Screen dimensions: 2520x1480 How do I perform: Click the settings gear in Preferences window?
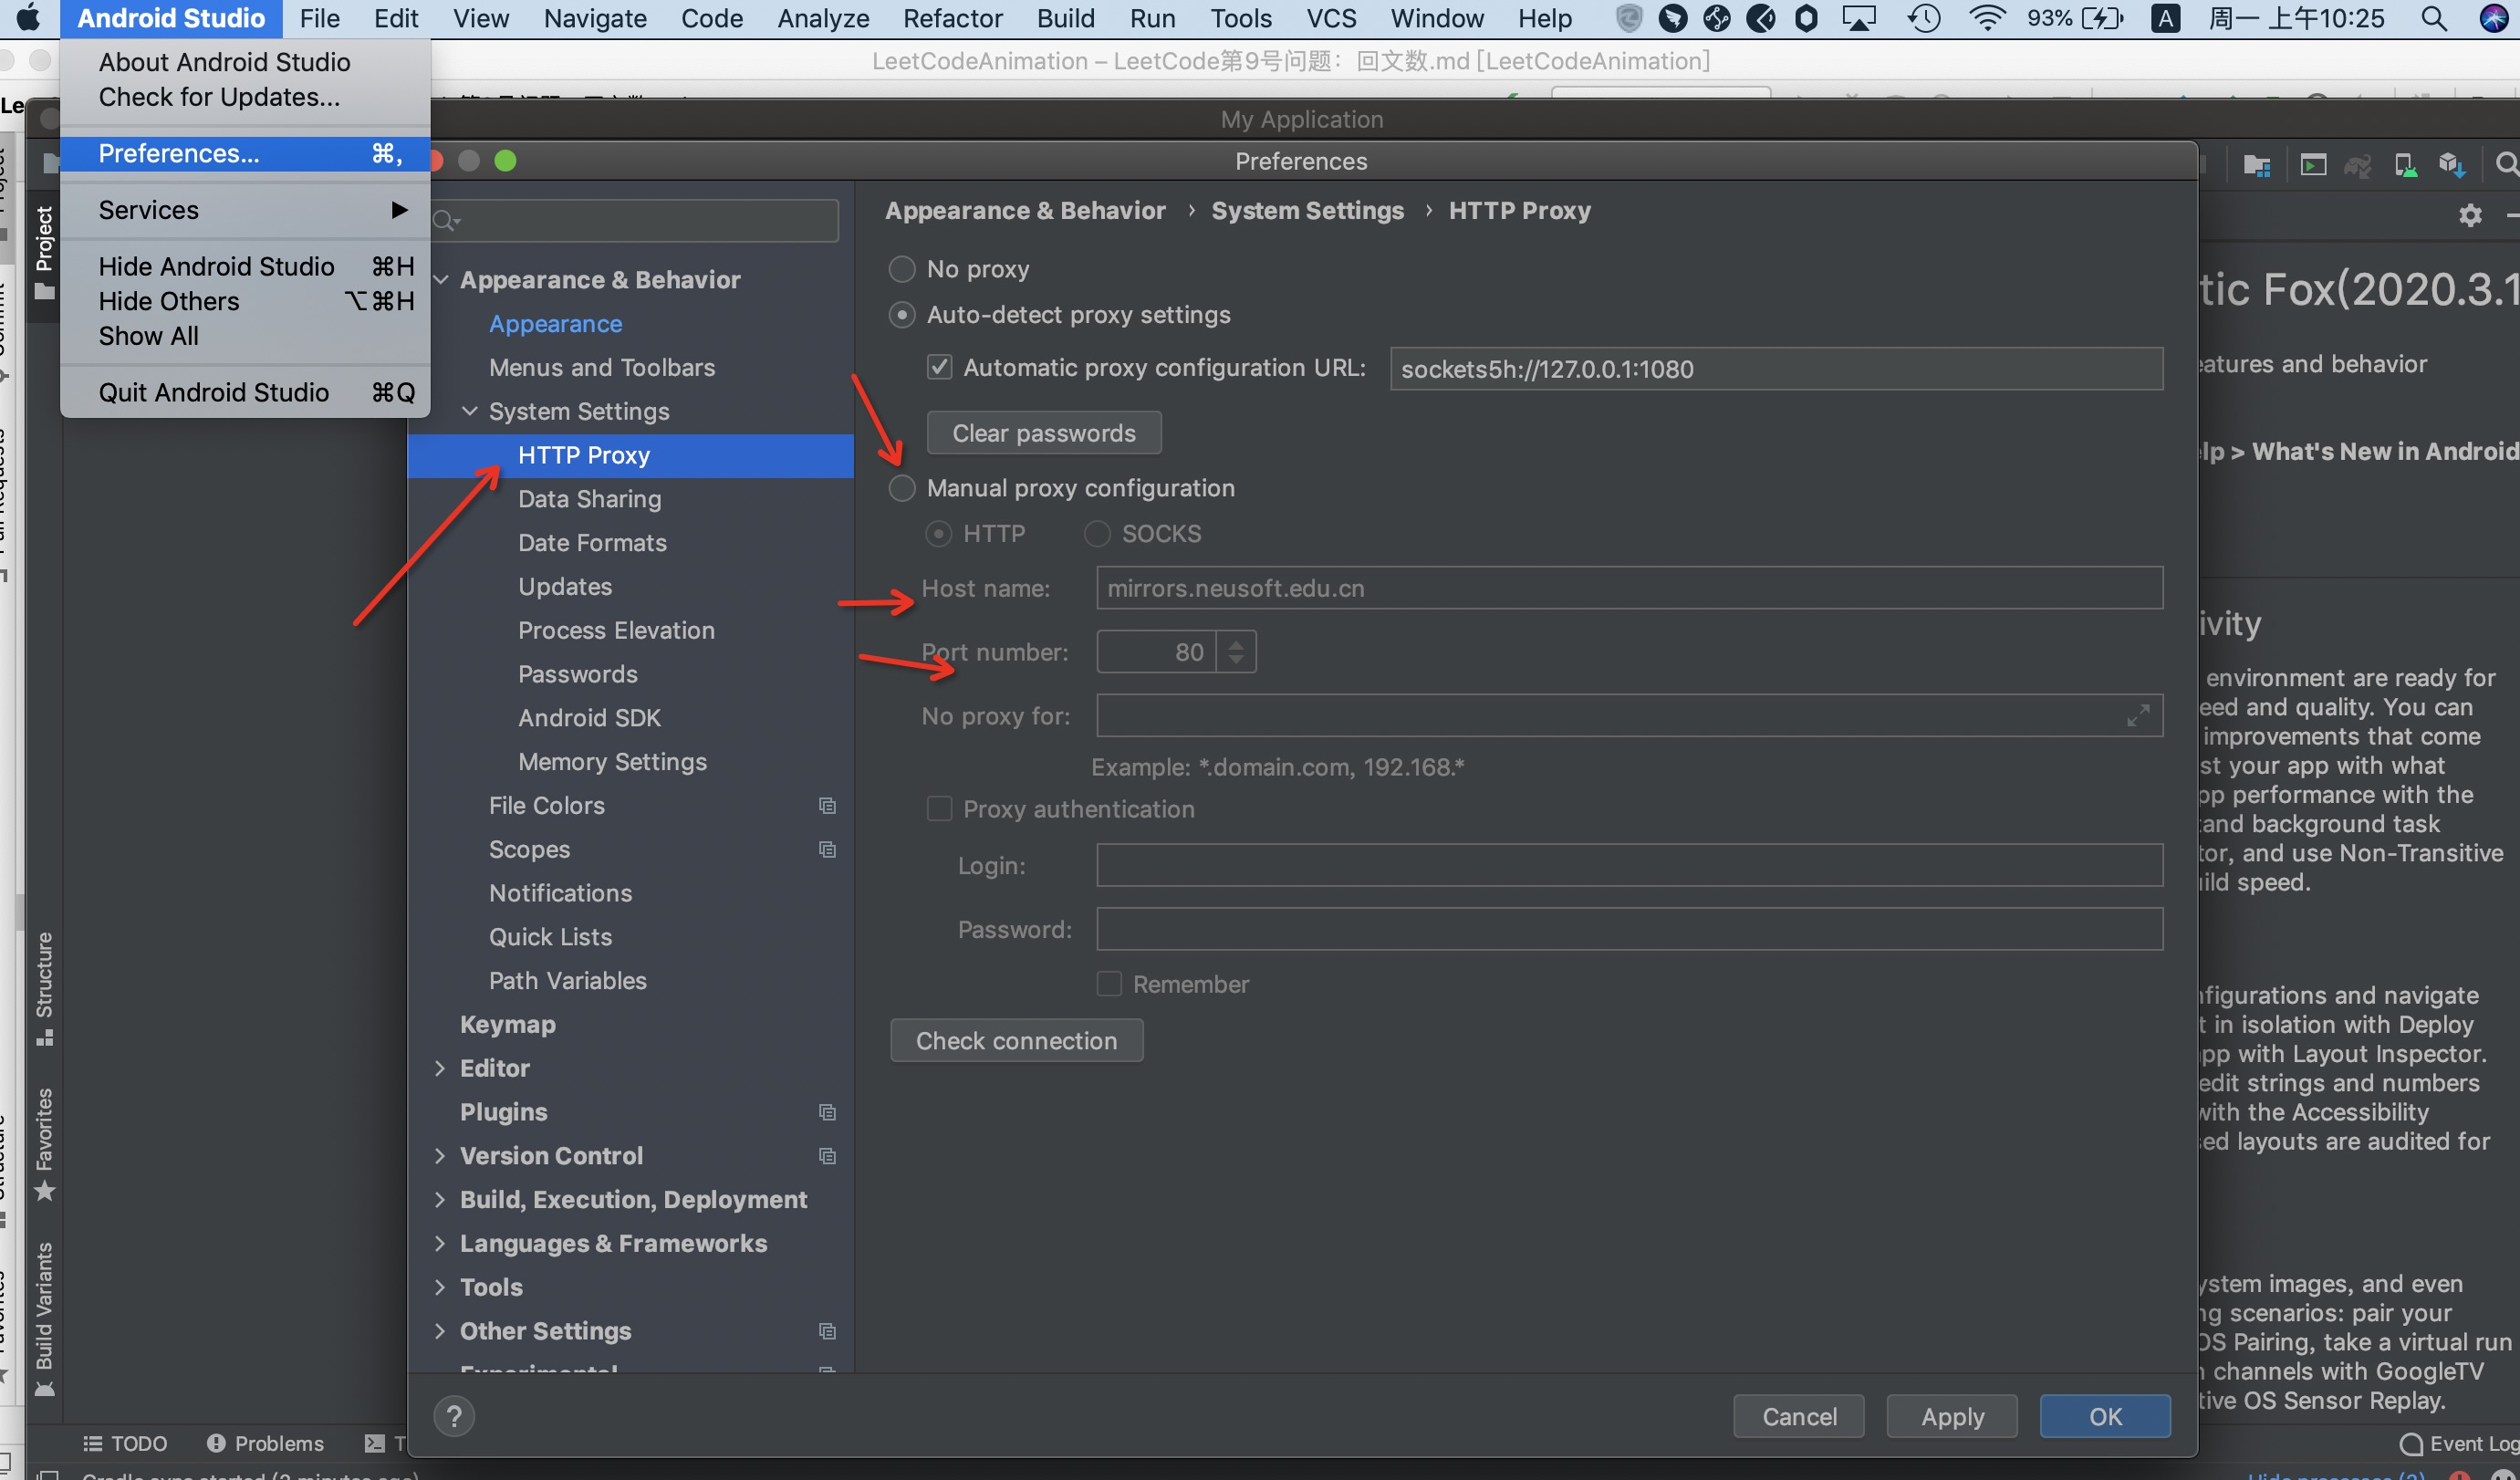point(2469,215)
